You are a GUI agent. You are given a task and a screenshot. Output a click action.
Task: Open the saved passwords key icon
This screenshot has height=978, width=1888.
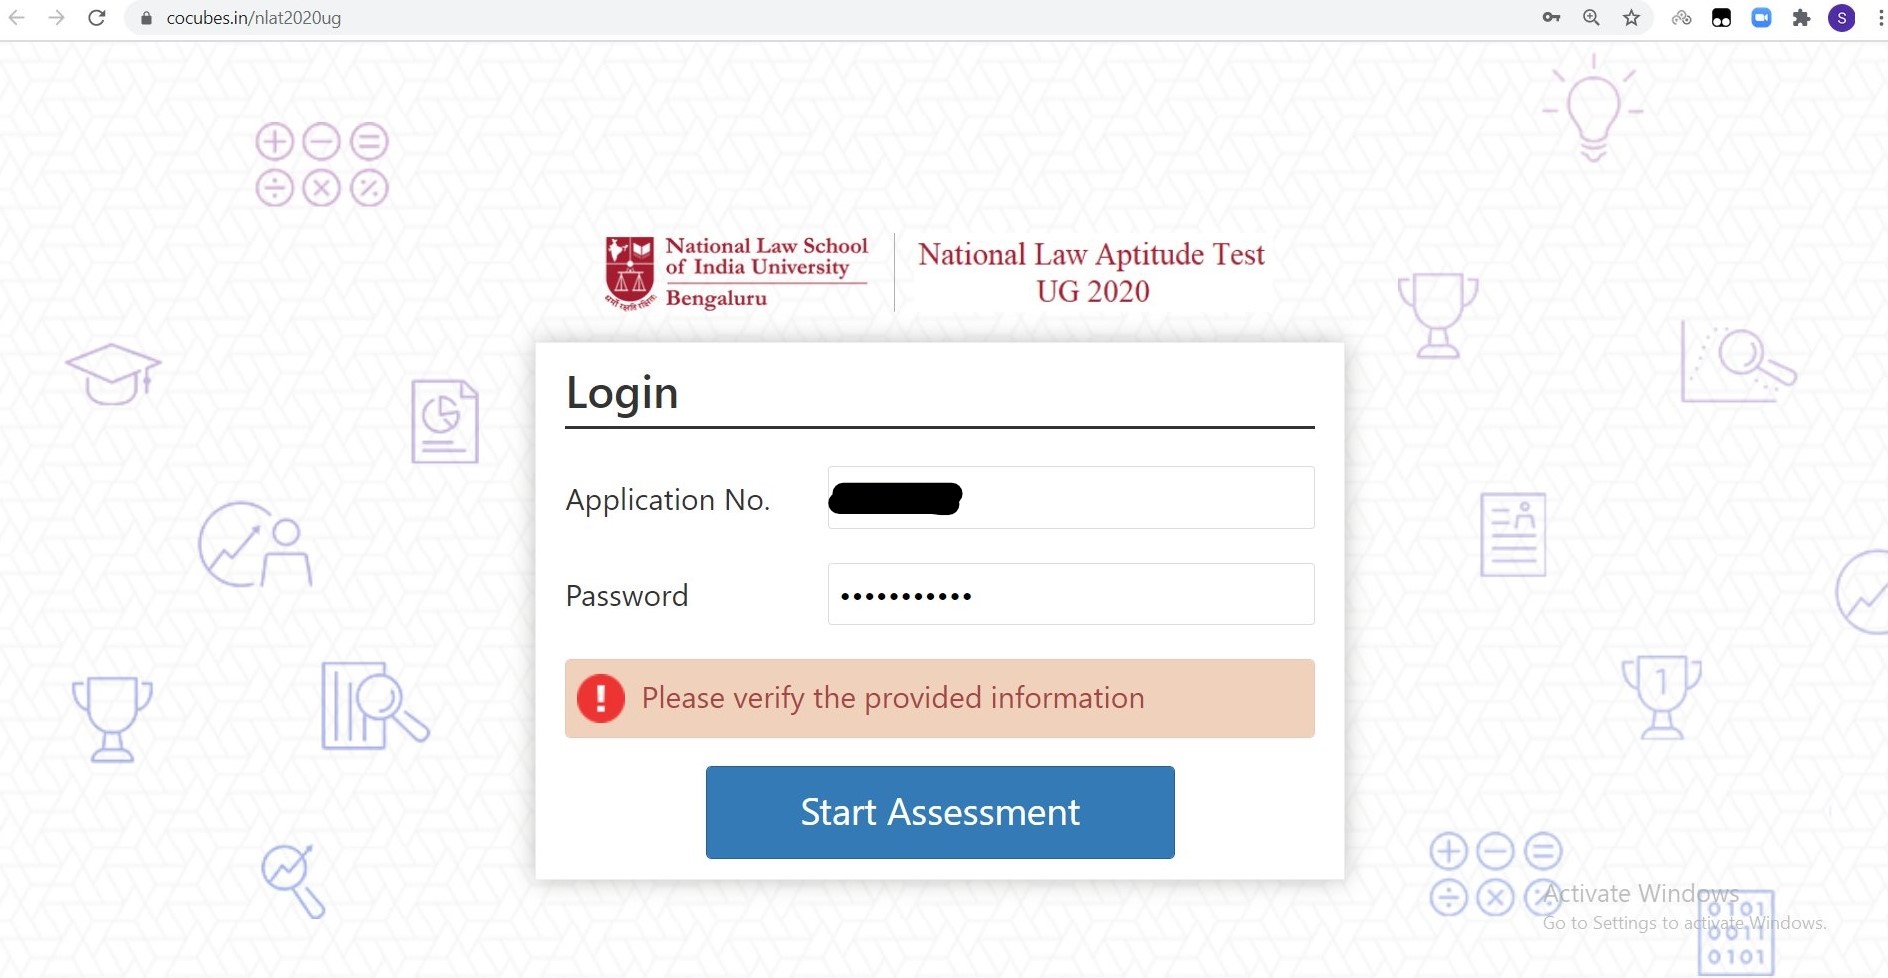coord(1551,18)
